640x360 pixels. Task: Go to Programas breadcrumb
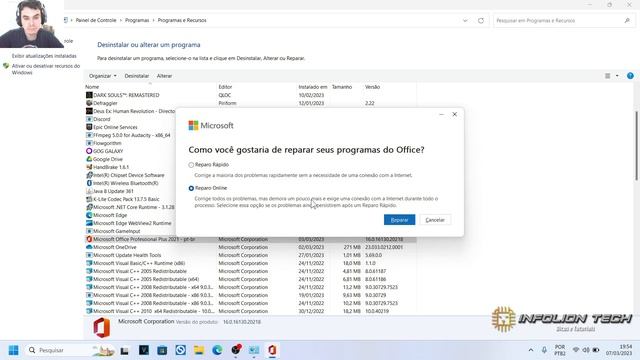137,20
